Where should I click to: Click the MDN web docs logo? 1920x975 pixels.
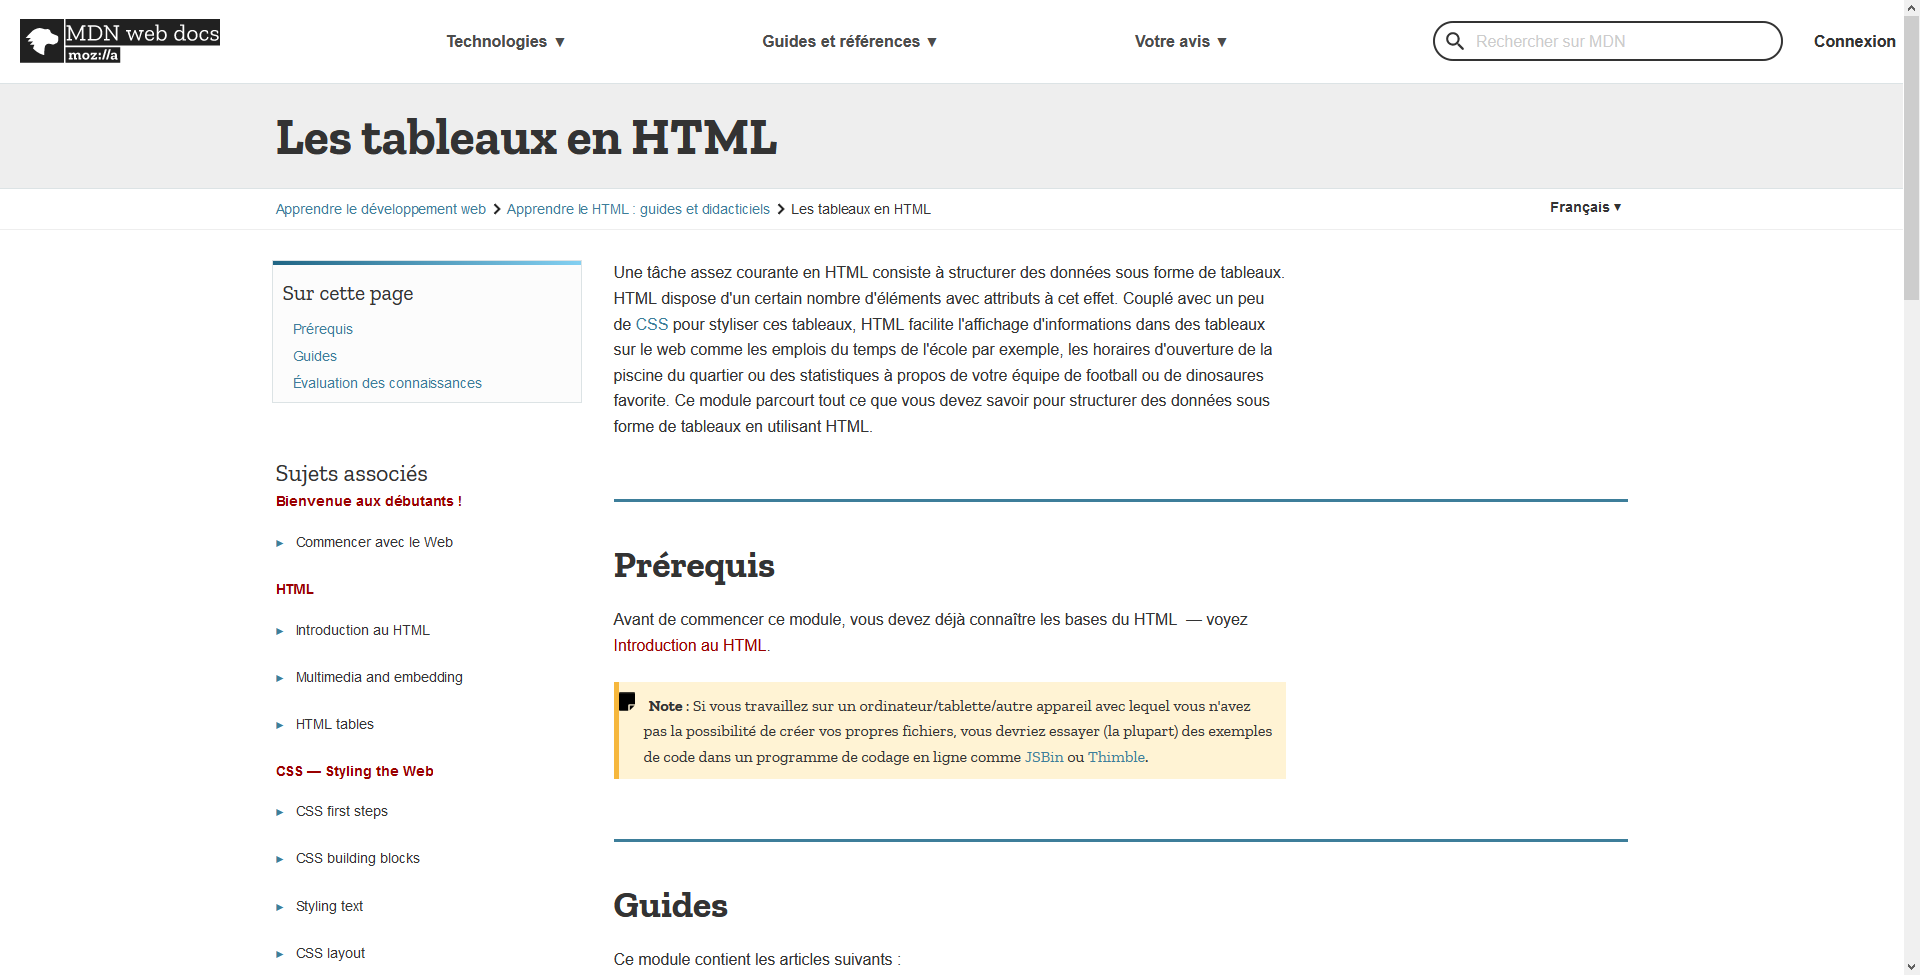click(x=120, y=41)
